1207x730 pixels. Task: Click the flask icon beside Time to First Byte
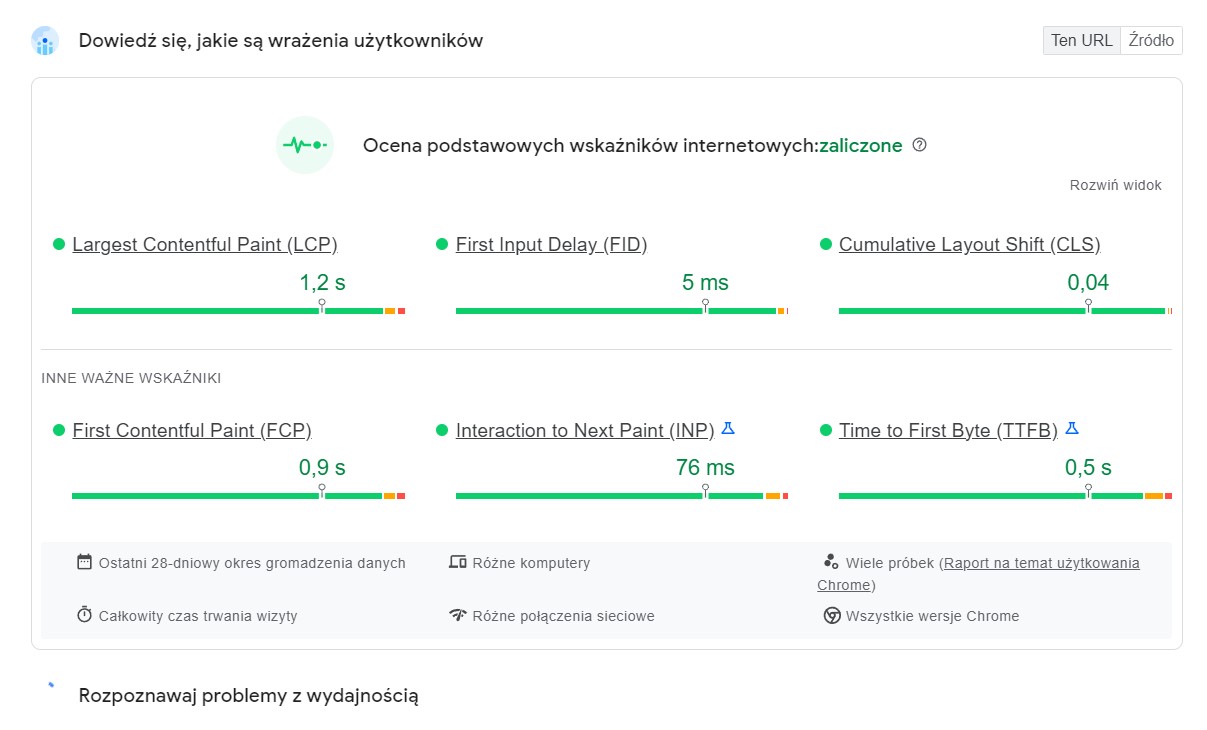(1072, 429)
